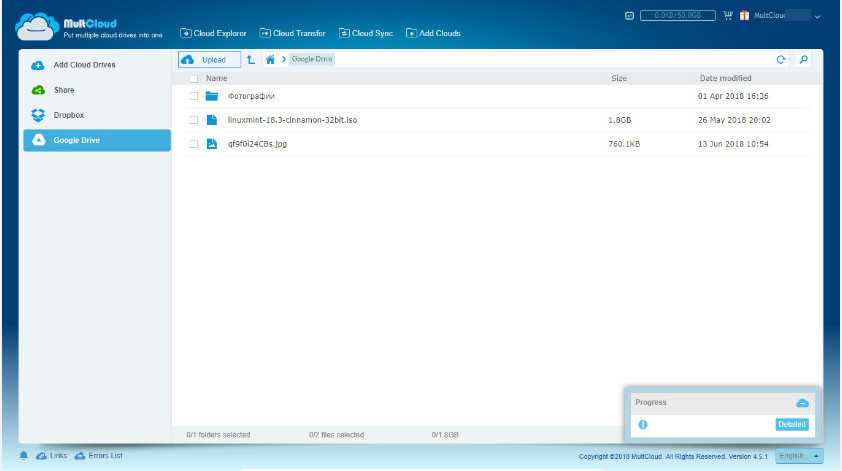Open the Cloud Sync tab
Image resolution: width=842 pixels, height=471 pixels.
click(x=366, y=33)
